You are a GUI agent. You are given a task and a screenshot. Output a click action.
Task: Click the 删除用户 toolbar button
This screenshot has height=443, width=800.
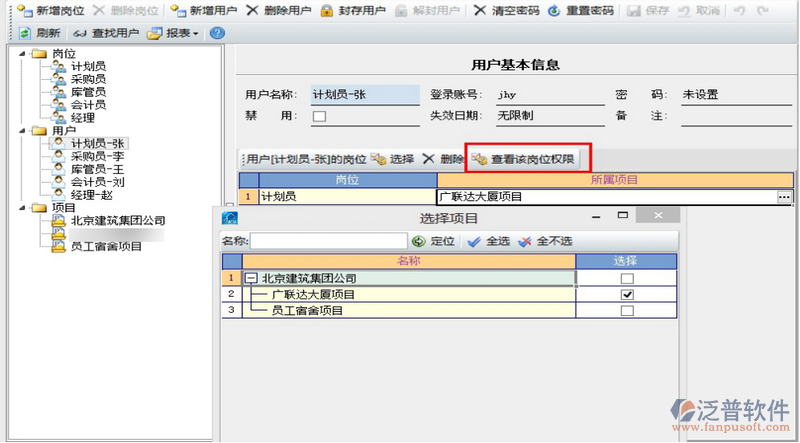click(279, 10)
